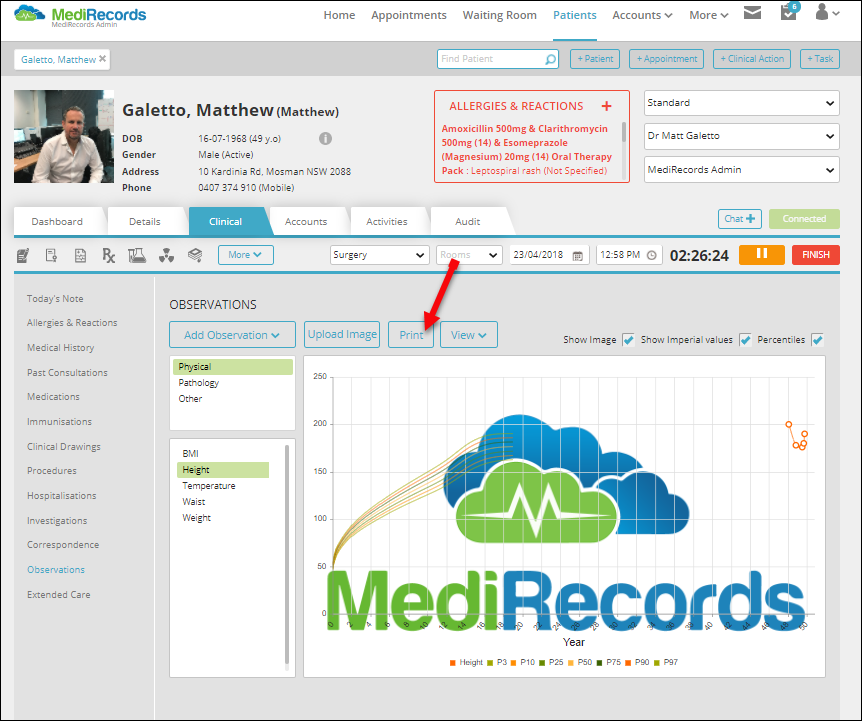
Task: Switch to the Activities tab
Action: [x=386, y=221]
